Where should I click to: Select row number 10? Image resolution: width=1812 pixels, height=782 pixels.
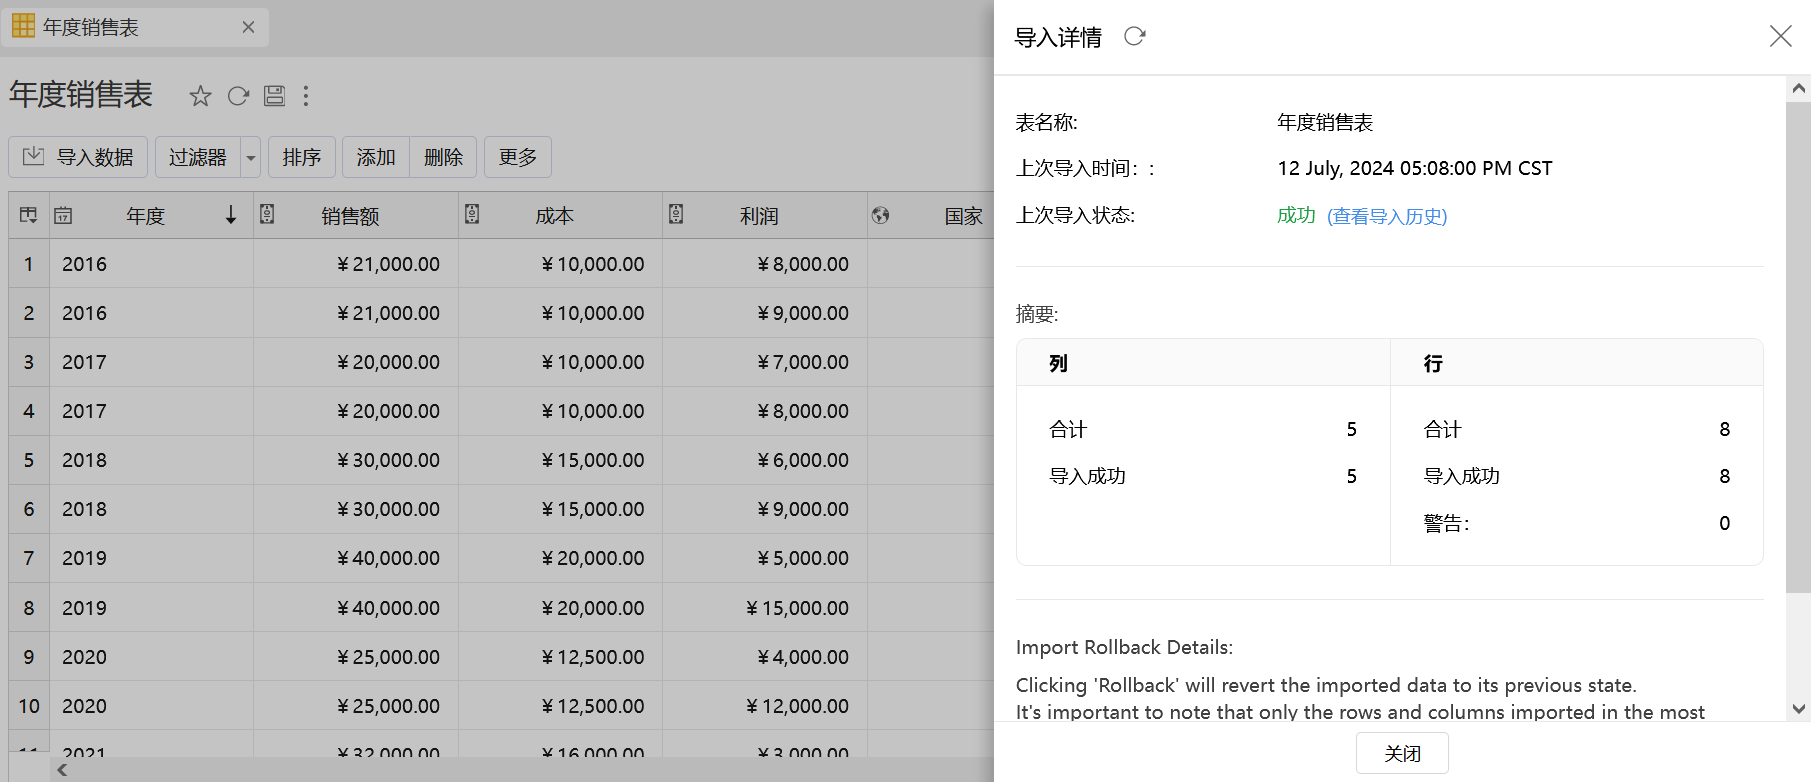29,706
